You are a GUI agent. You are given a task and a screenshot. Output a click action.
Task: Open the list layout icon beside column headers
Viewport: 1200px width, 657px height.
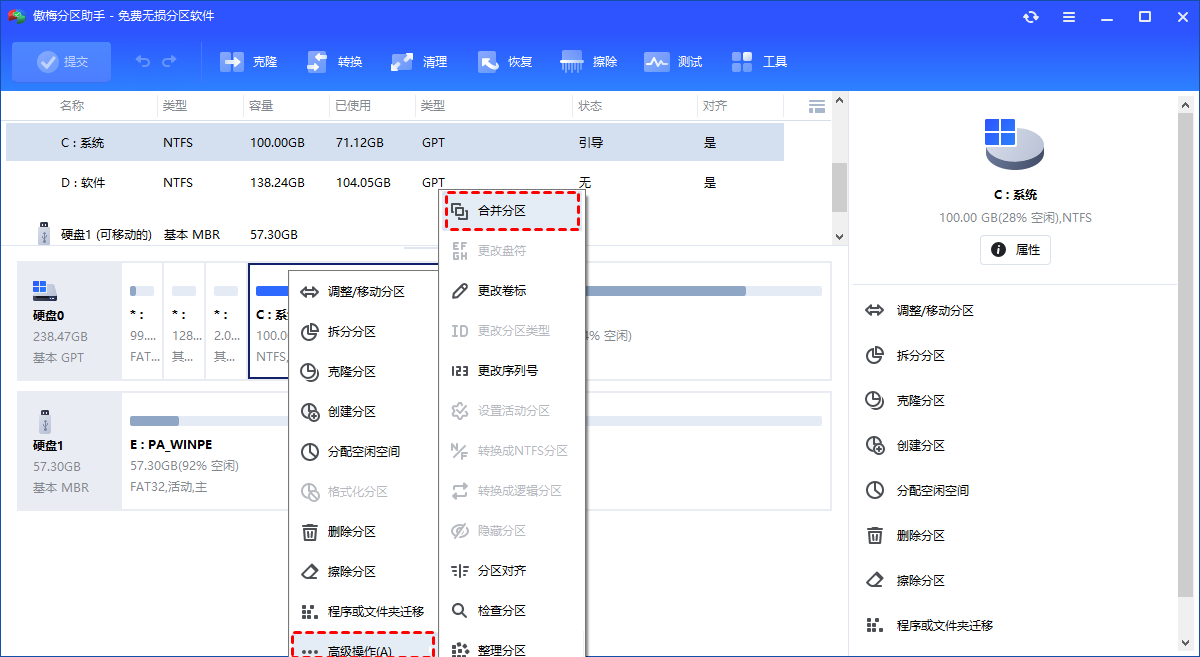coord(816,105)
